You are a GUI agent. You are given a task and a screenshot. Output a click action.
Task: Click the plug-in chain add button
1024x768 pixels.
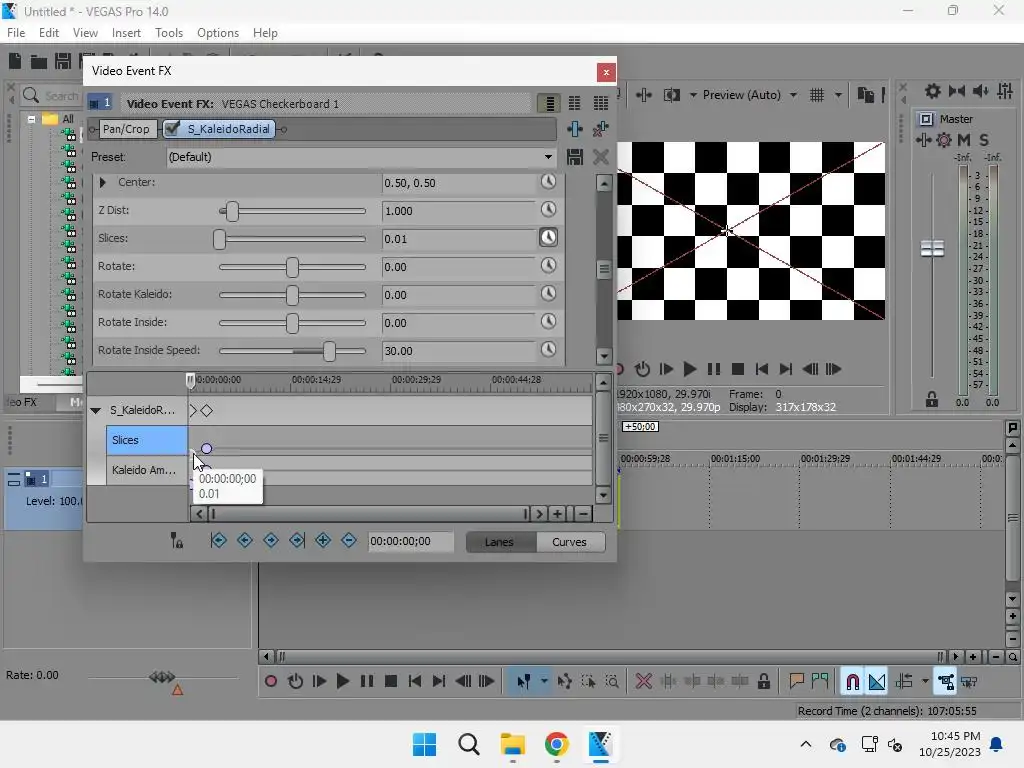[575, 129]
